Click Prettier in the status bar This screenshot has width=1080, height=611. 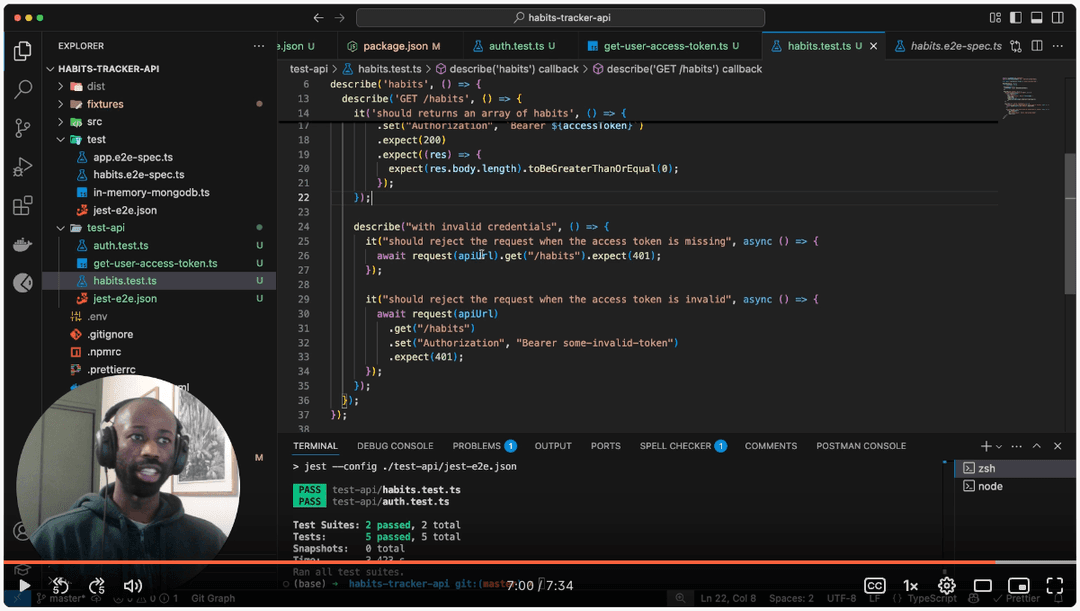pos(1022,598)
